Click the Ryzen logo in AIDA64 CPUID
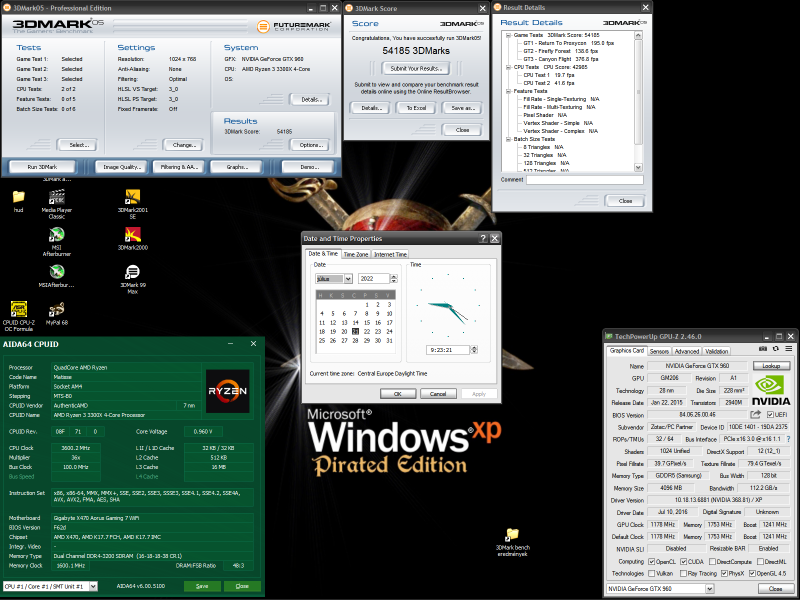The height and width of the screenshot is (600, 800). pos(228,391)
